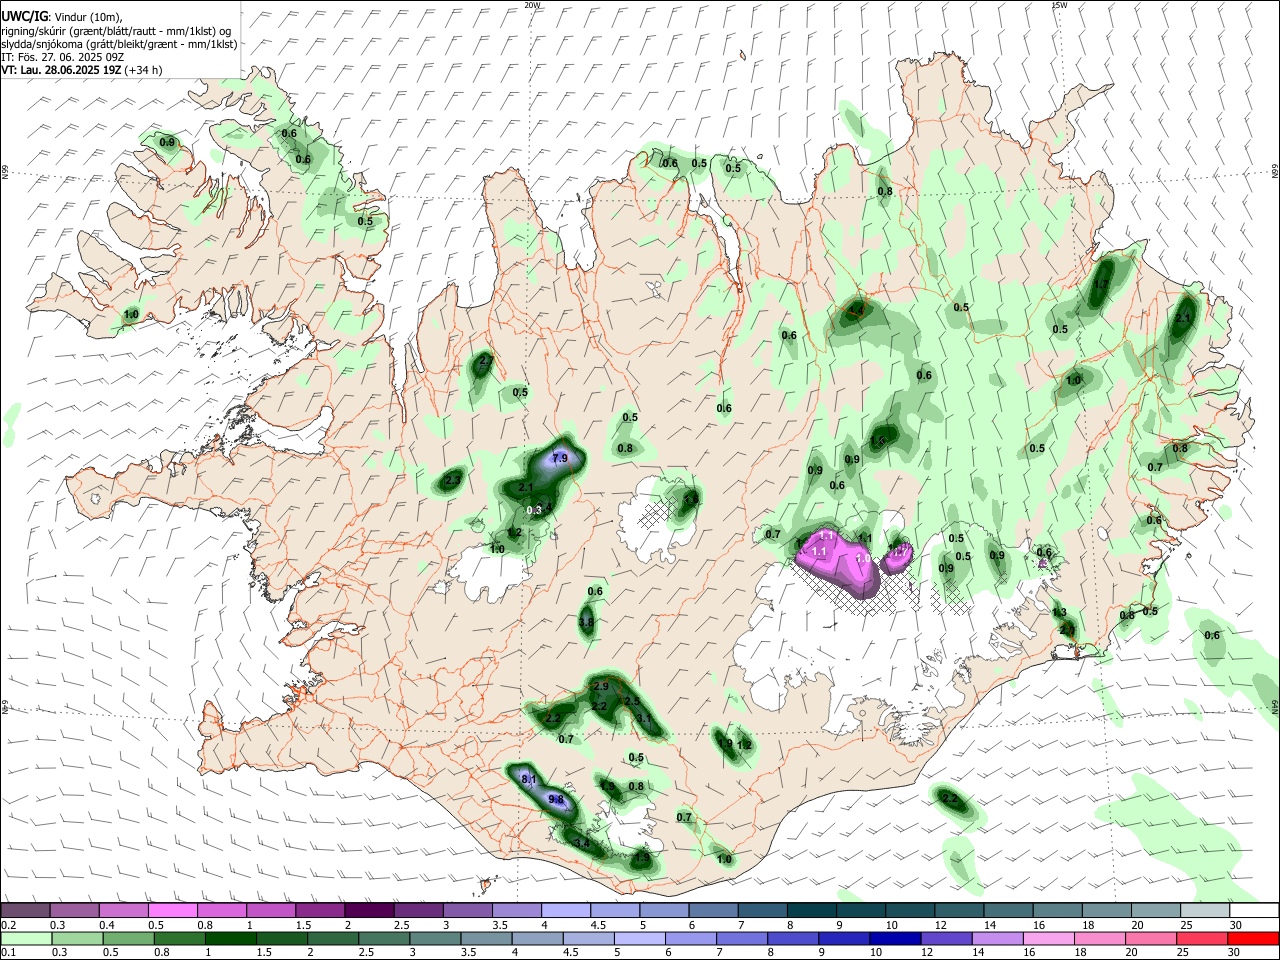Click the 7.9 precipitation value label
1280x960 pixels.
coord(560,459)
